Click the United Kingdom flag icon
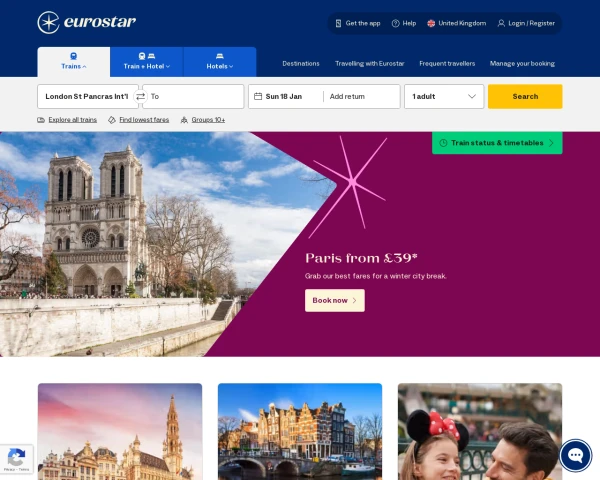 (431, 23)
